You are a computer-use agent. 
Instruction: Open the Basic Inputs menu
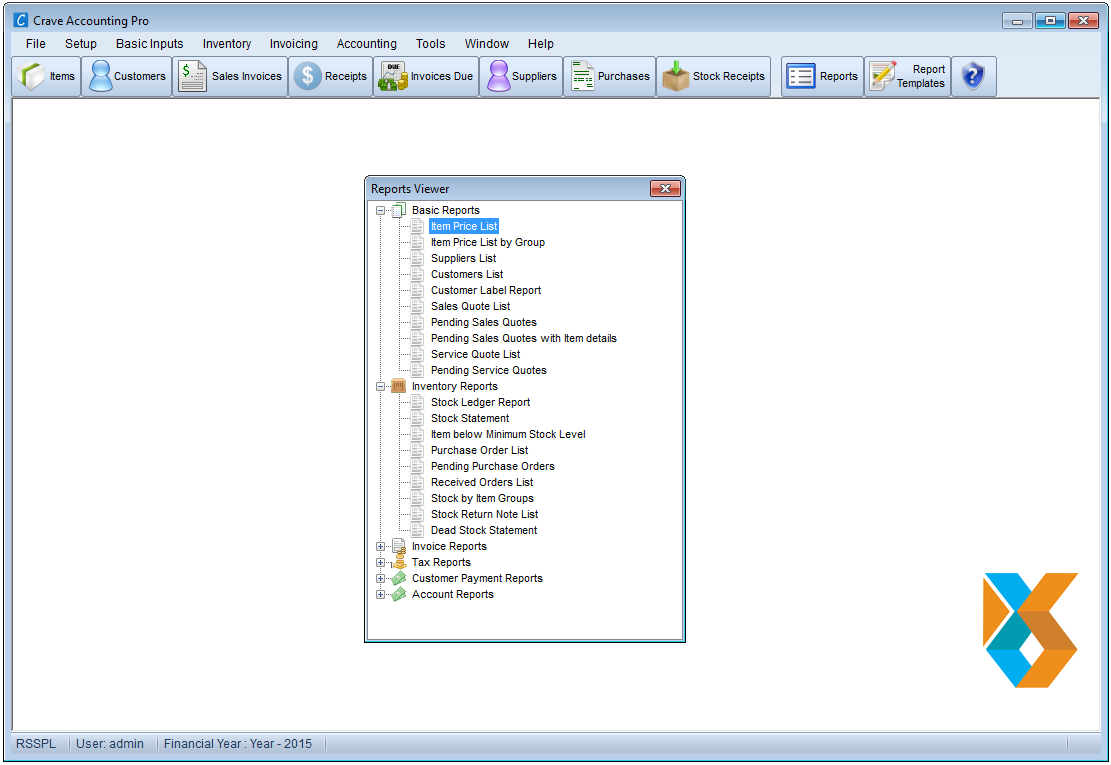150,44
